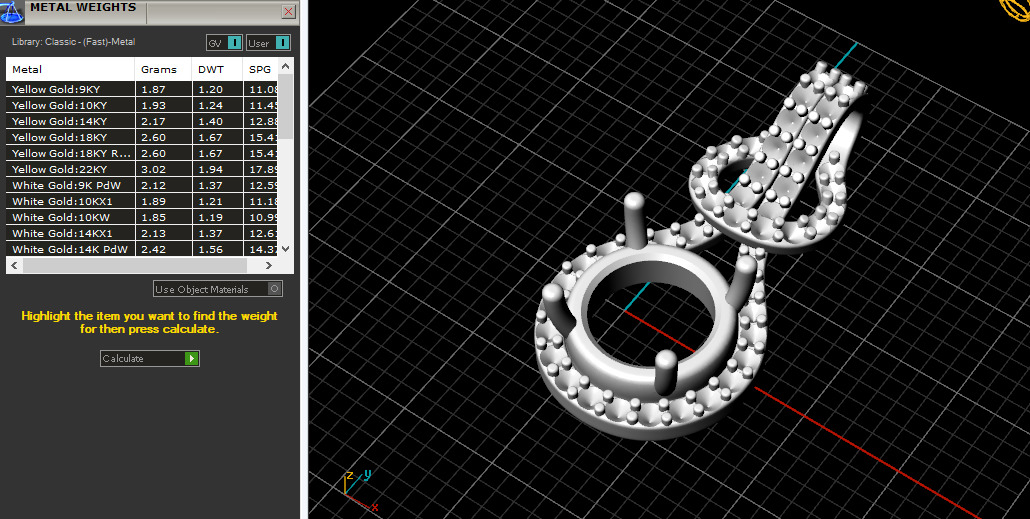Select the White Gold:9K PdW row
Screen dimensions: 1030x519
coord(141,185)
